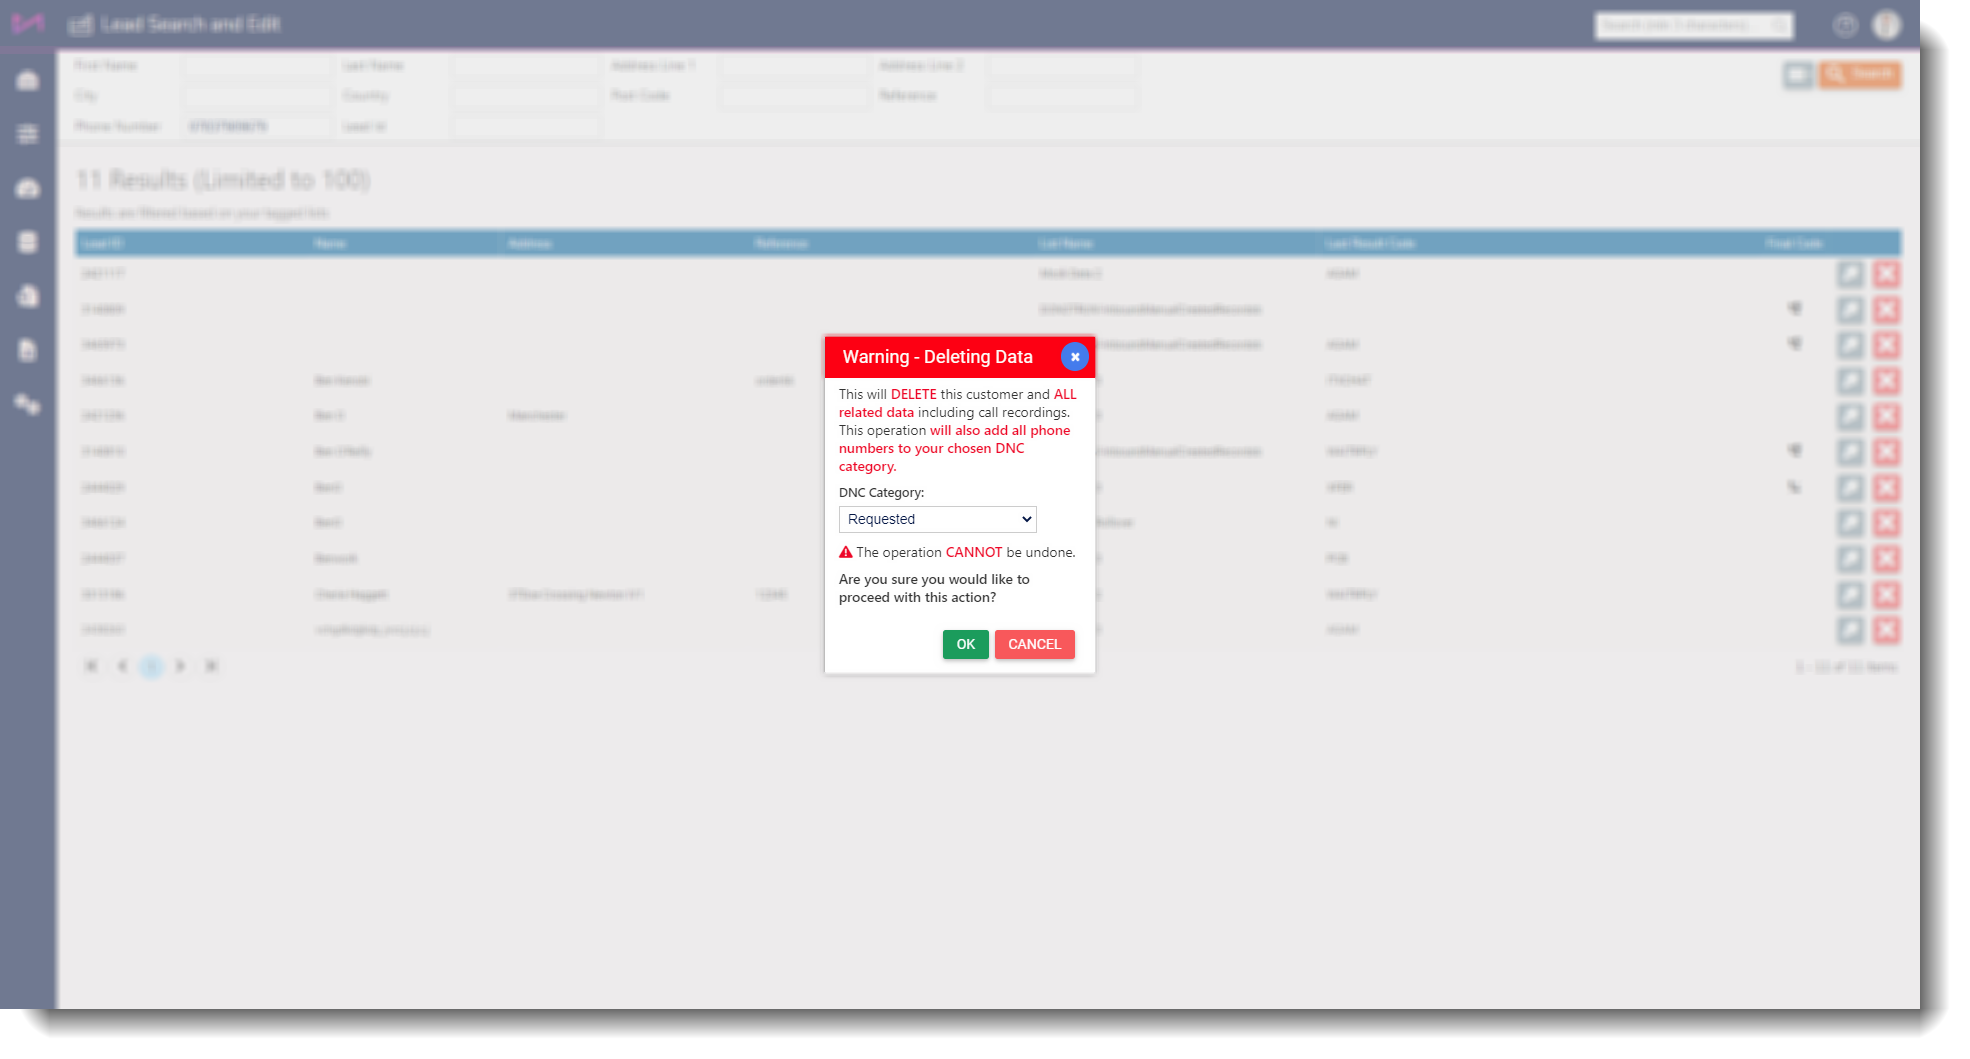Click the orange Search button
Image resolution: width=1970 pixels, height=1059 pixels.
tap(1859, 74)
